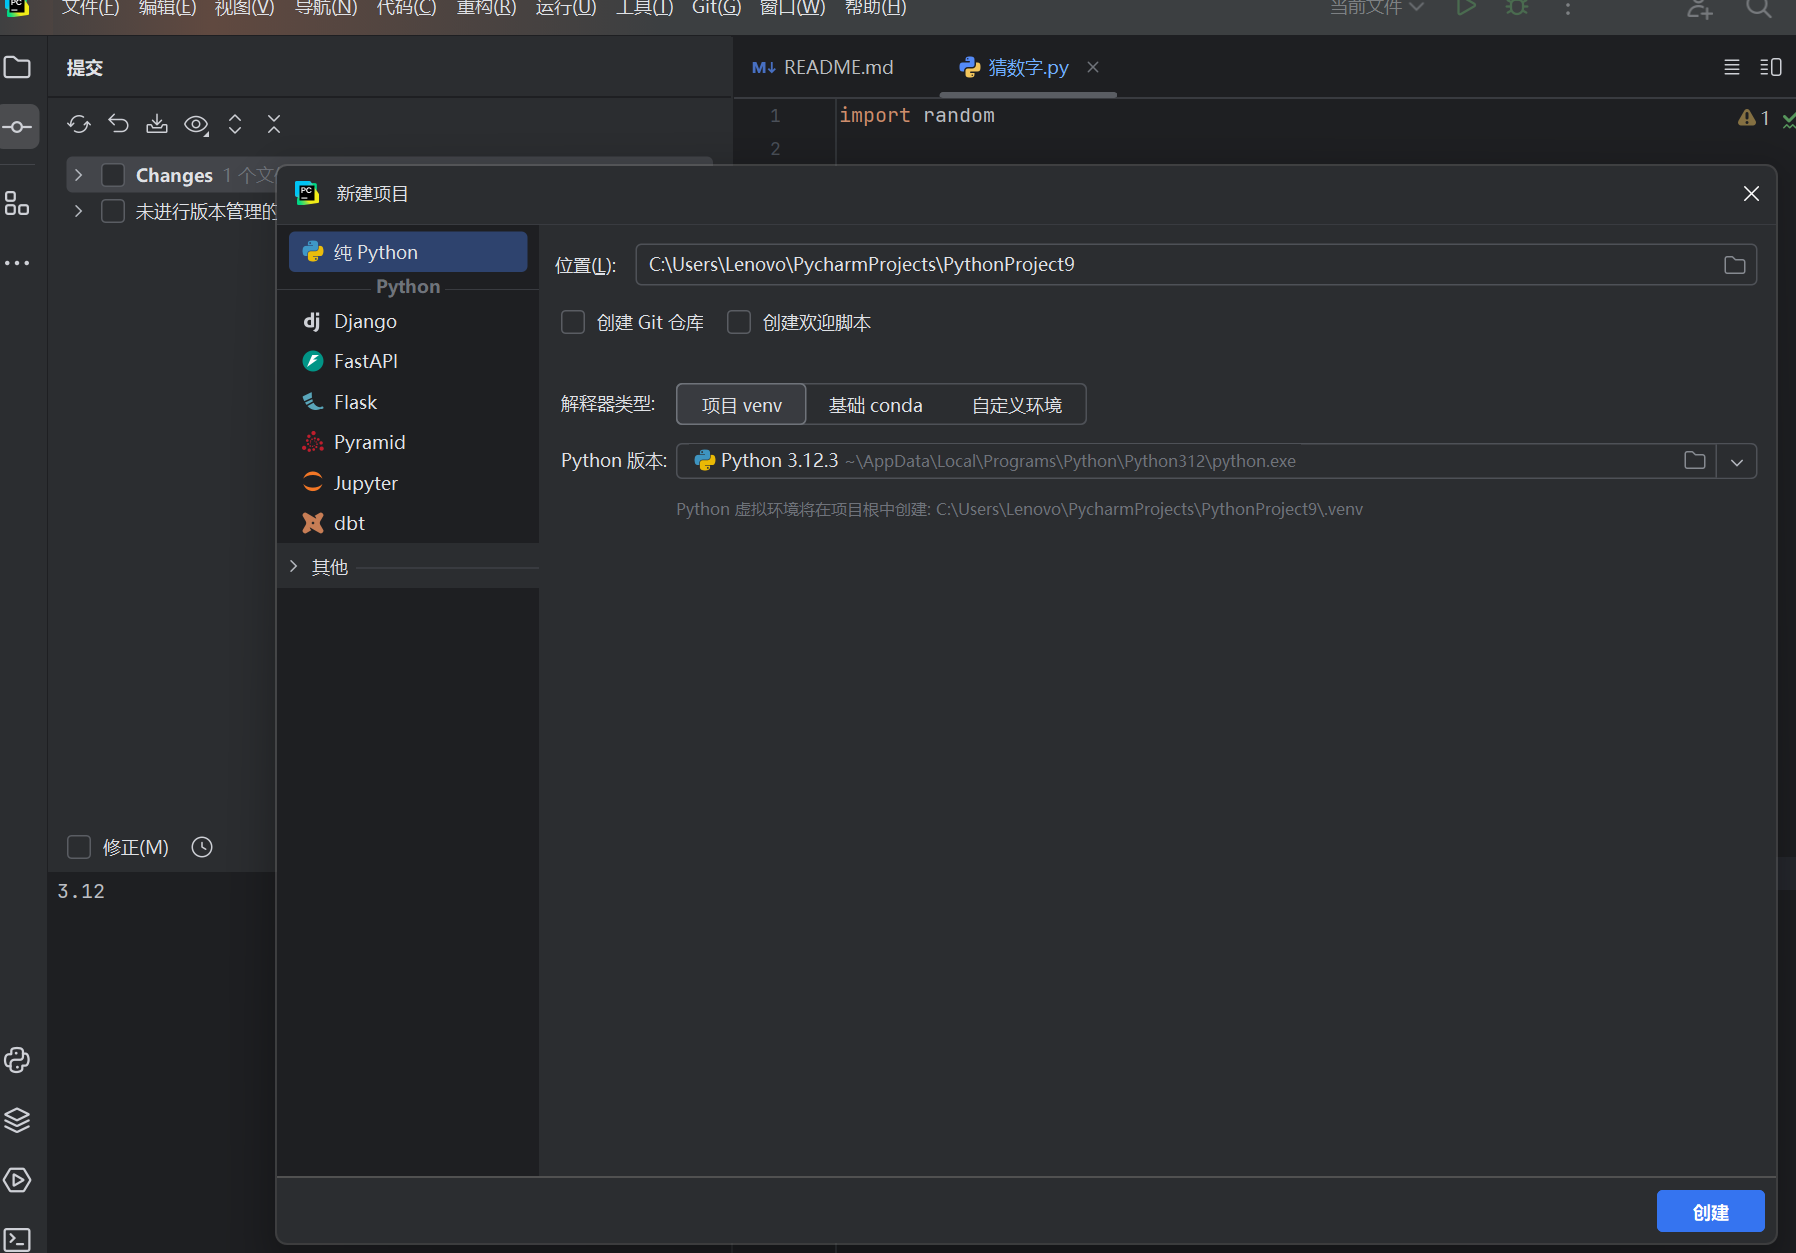Screen dimensions: 1796x1253
Task: Open the 代码(C) menu
Action: click(x=406, y=8)
